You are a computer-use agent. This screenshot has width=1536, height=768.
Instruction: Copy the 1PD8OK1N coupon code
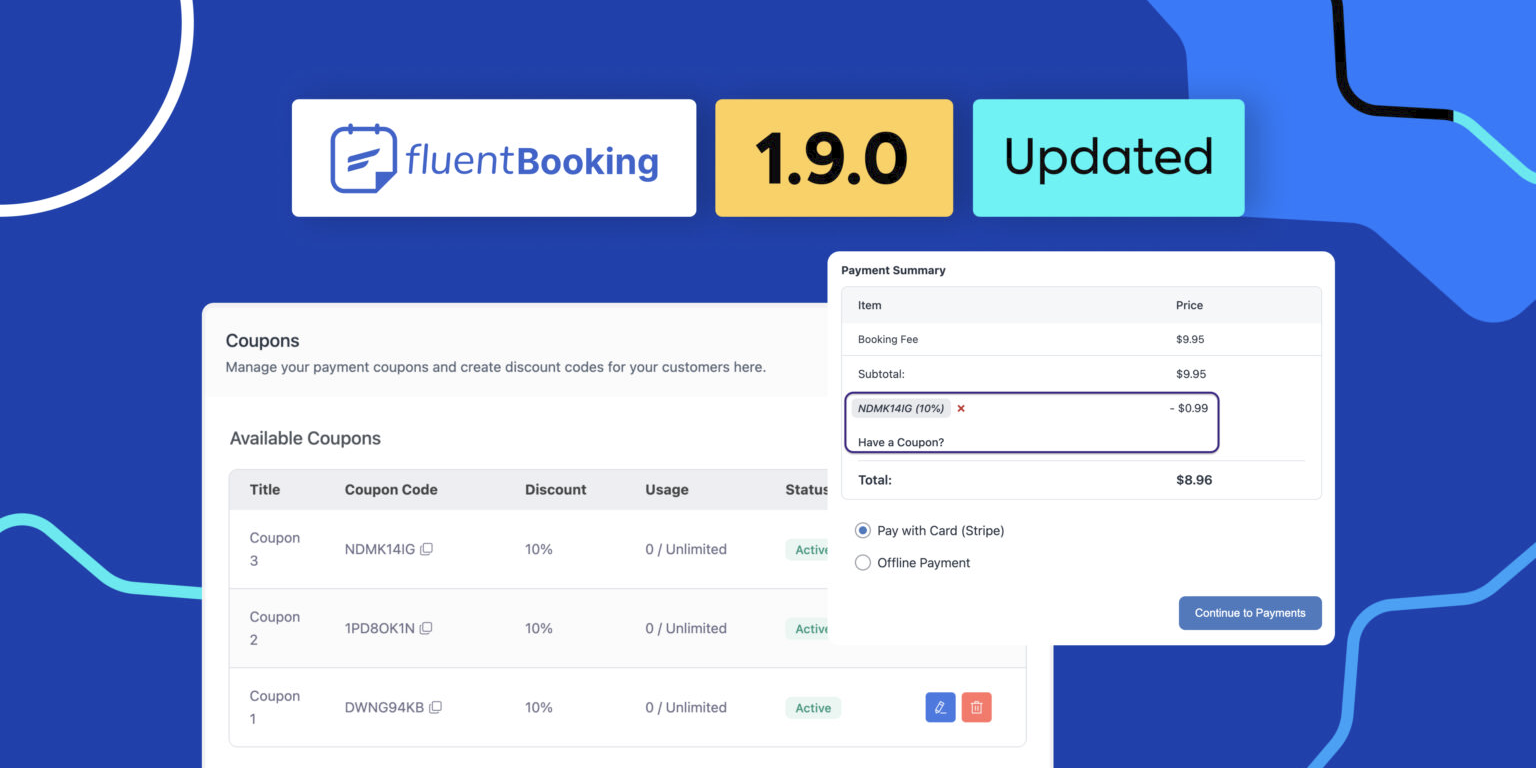click(x=427, y=627)
